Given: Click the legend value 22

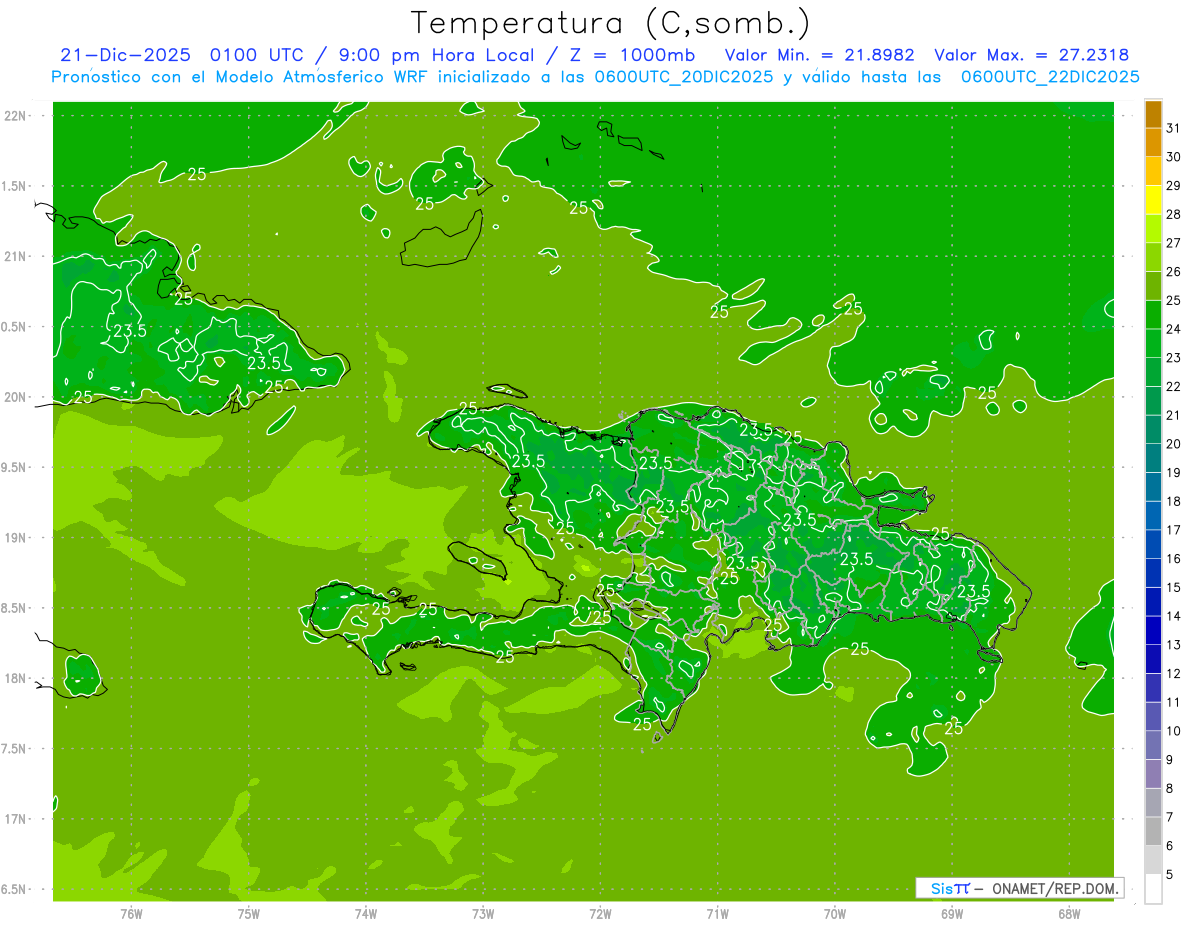Looking at the screenshot, I should (1173, 386).
